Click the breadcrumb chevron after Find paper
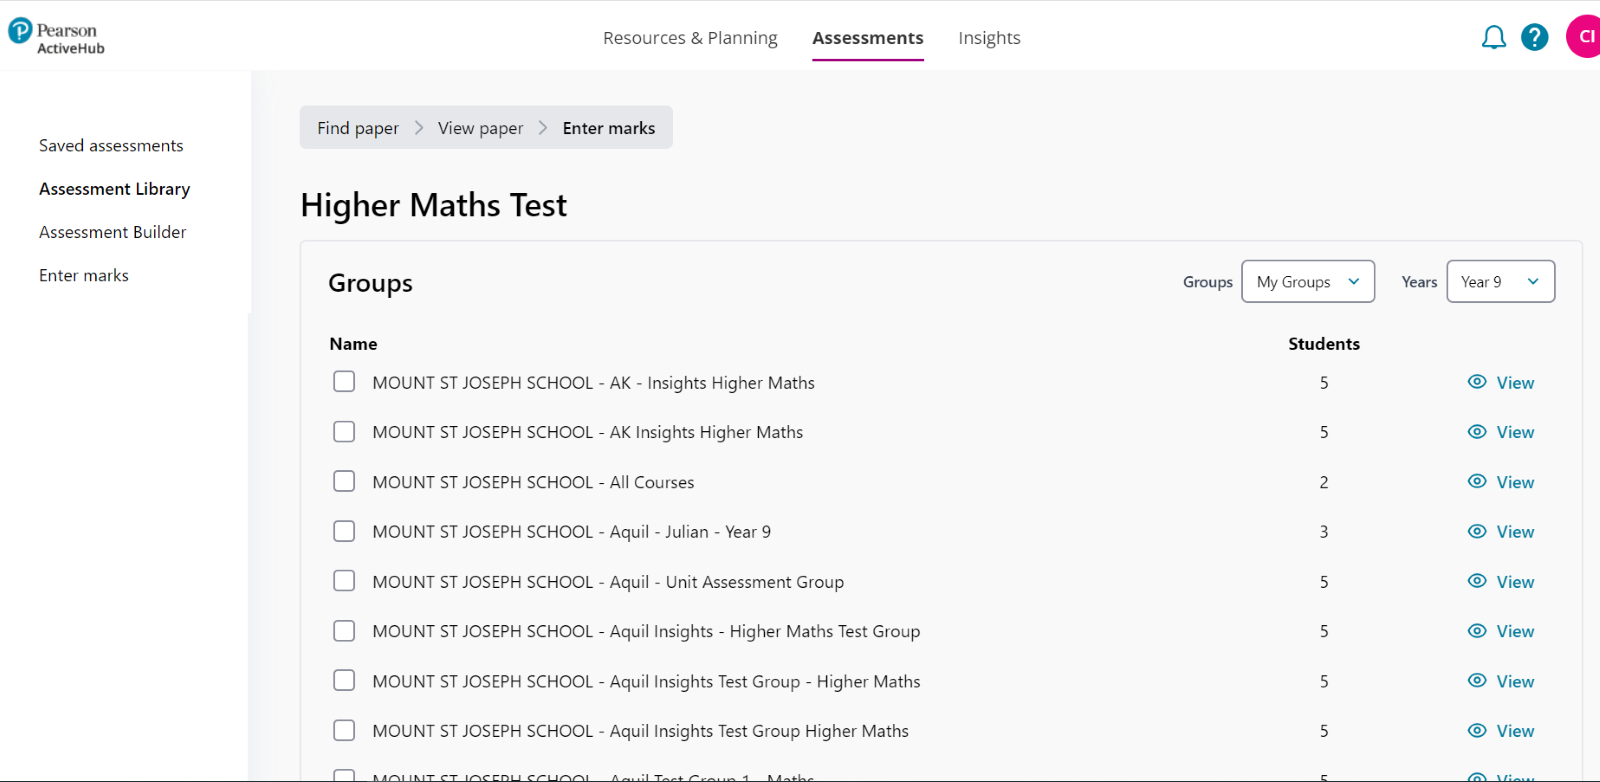Screen dimensions: 1600x782 point(419,128)
